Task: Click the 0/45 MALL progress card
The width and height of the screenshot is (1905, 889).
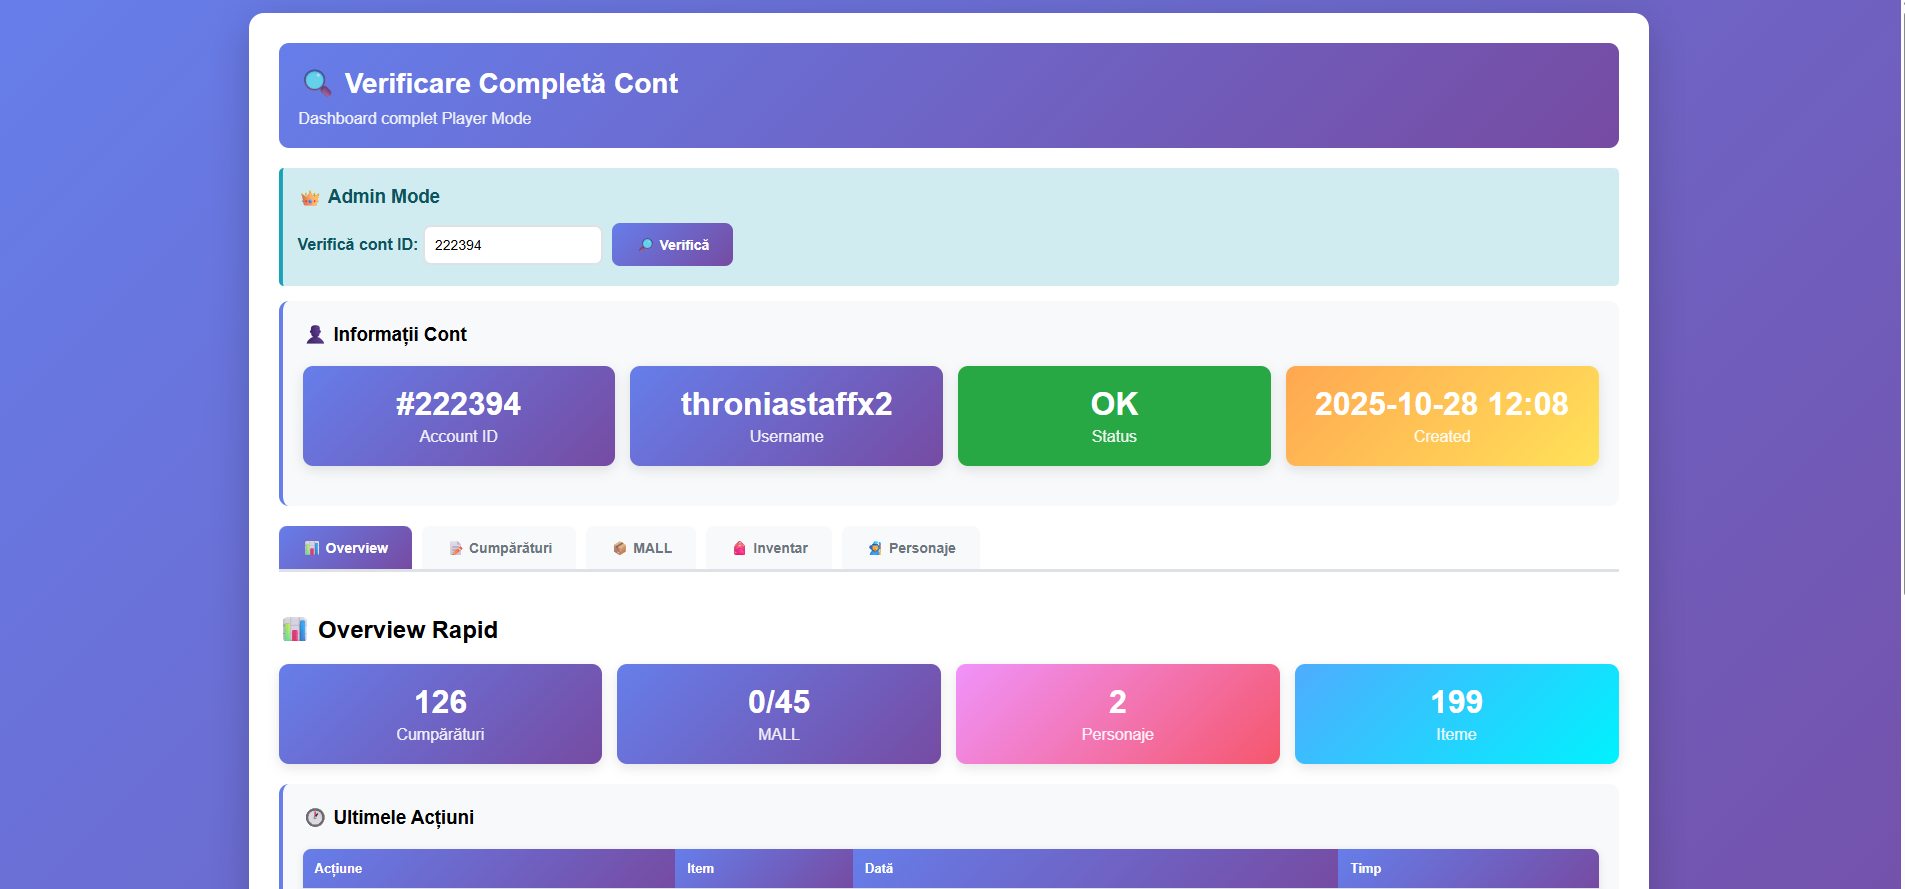Action: (778, 713)
